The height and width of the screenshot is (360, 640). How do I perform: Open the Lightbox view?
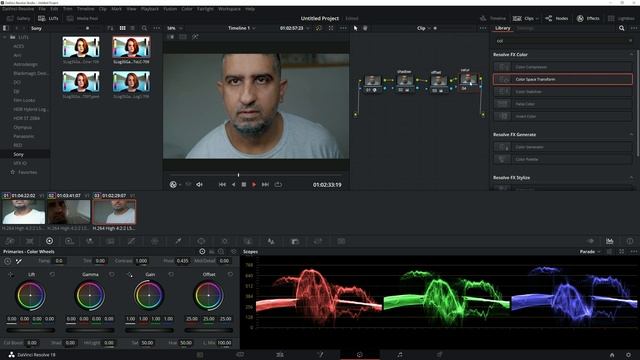click(x=621, y=18)
